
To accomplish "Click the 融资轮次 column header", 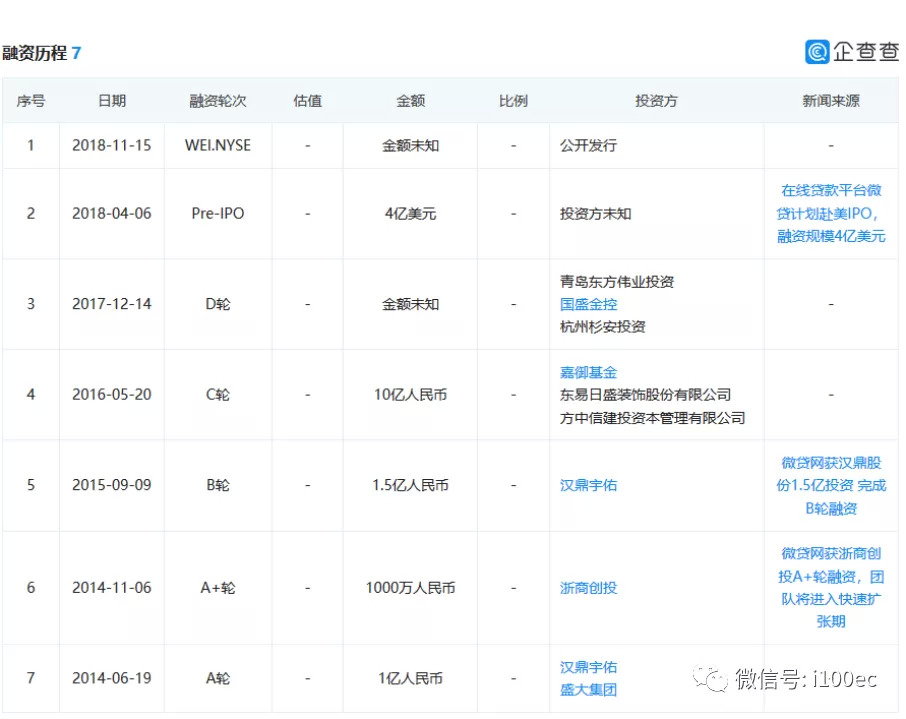I will (x=218, y=101).
